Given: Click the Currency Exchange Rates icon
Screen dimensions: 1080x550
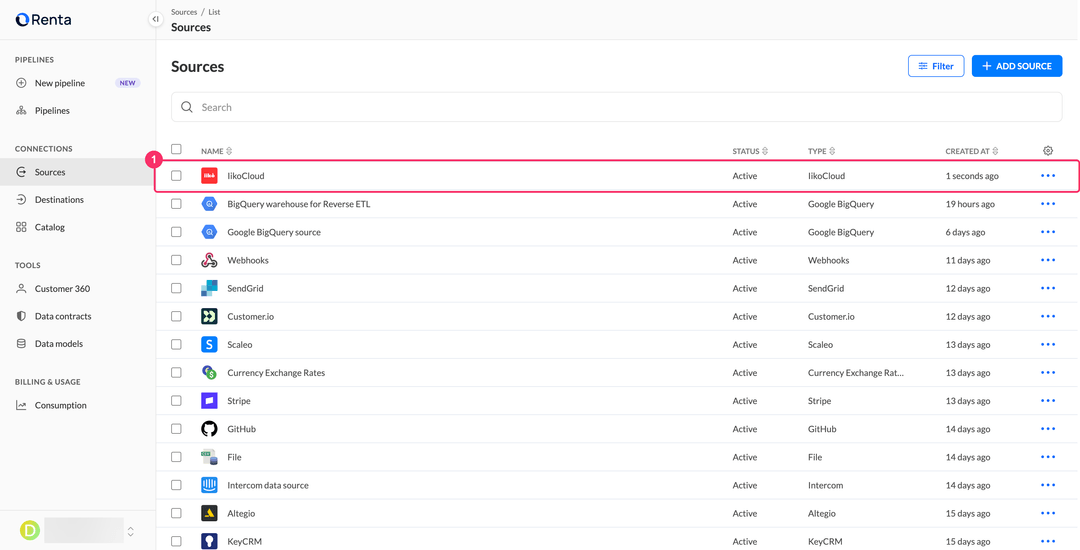Looking at the screenshot, I should 209,373.
